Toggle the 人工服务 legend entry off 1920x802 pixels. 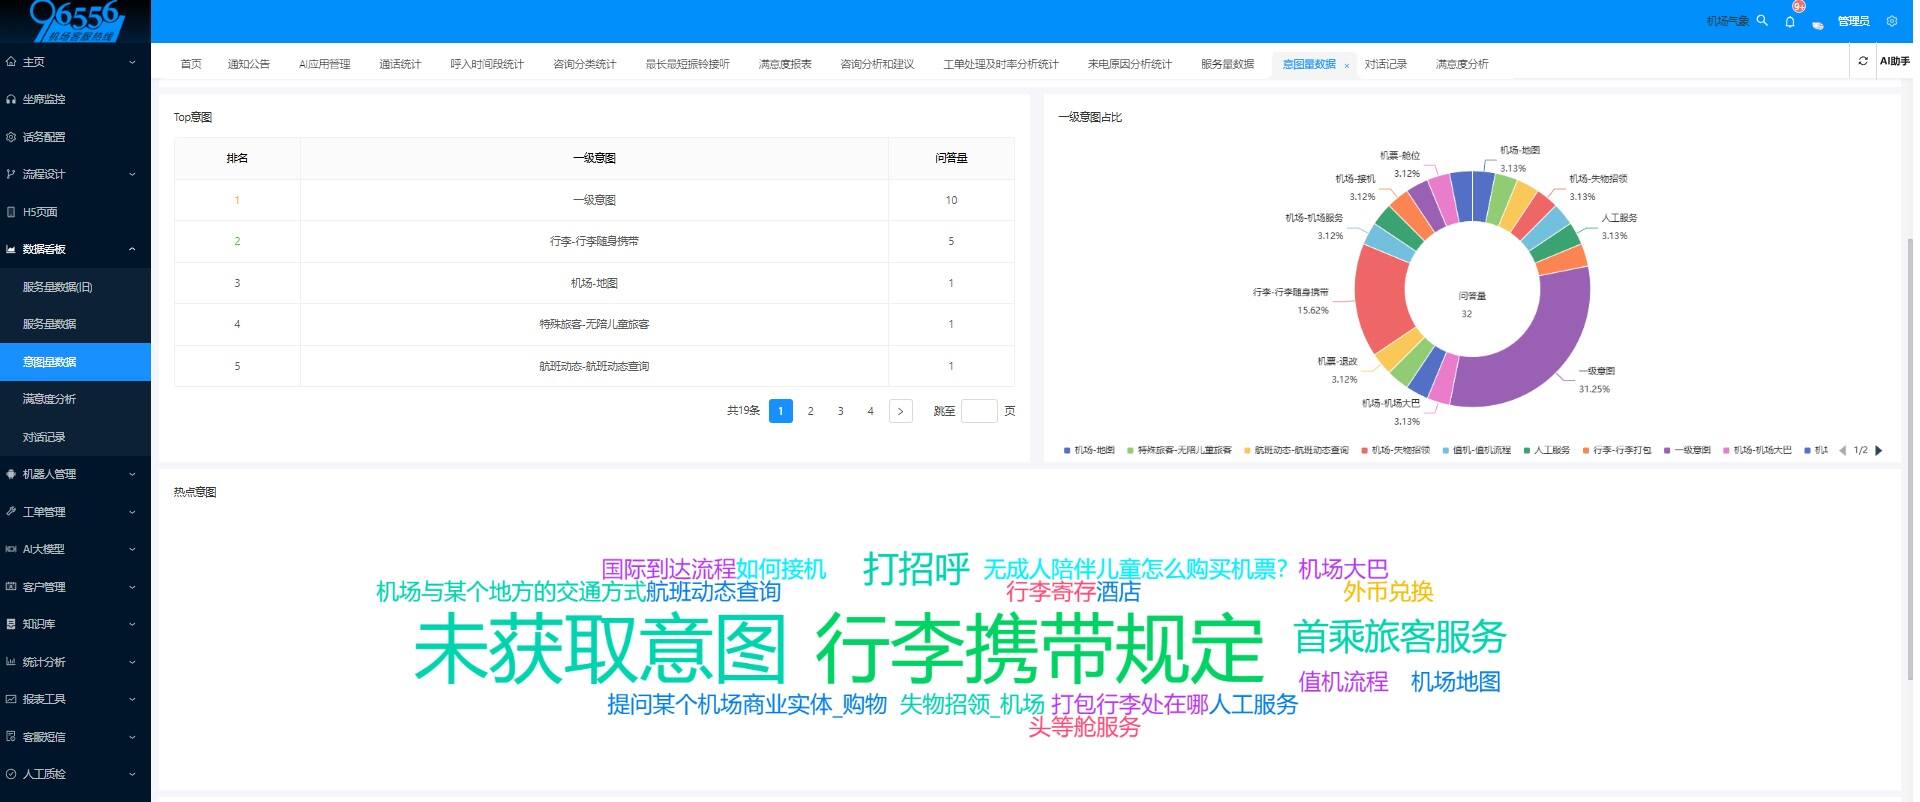[x=1546, y=451]
